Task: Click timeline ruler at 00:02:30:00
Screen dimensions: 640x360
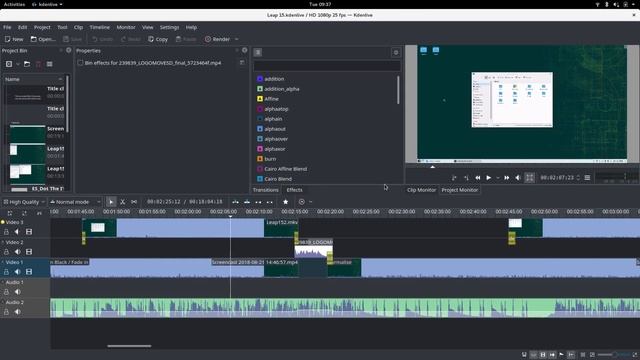Action: [402, 212]
